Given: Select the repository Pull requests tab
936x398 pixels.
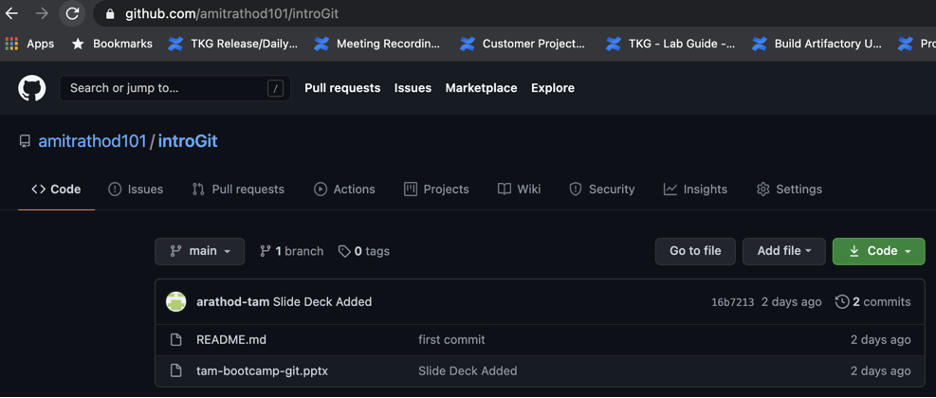Looking at the screenshot, I should tap(238, 189).
